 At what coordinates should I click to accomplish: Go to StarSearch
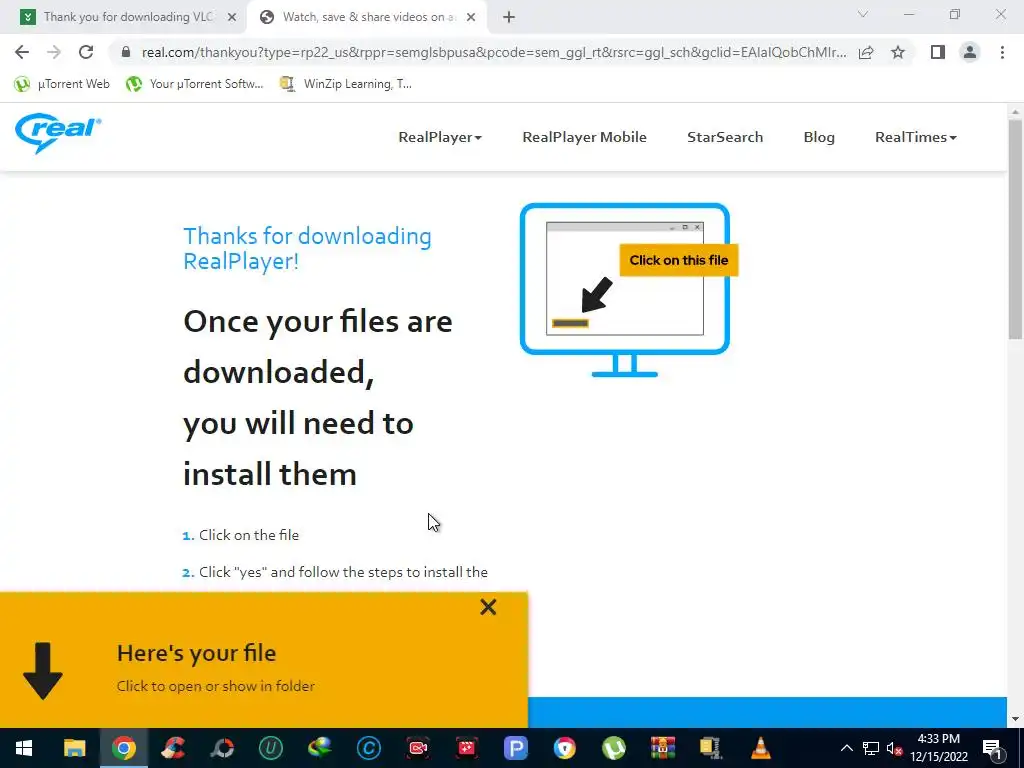coord(725,137)
